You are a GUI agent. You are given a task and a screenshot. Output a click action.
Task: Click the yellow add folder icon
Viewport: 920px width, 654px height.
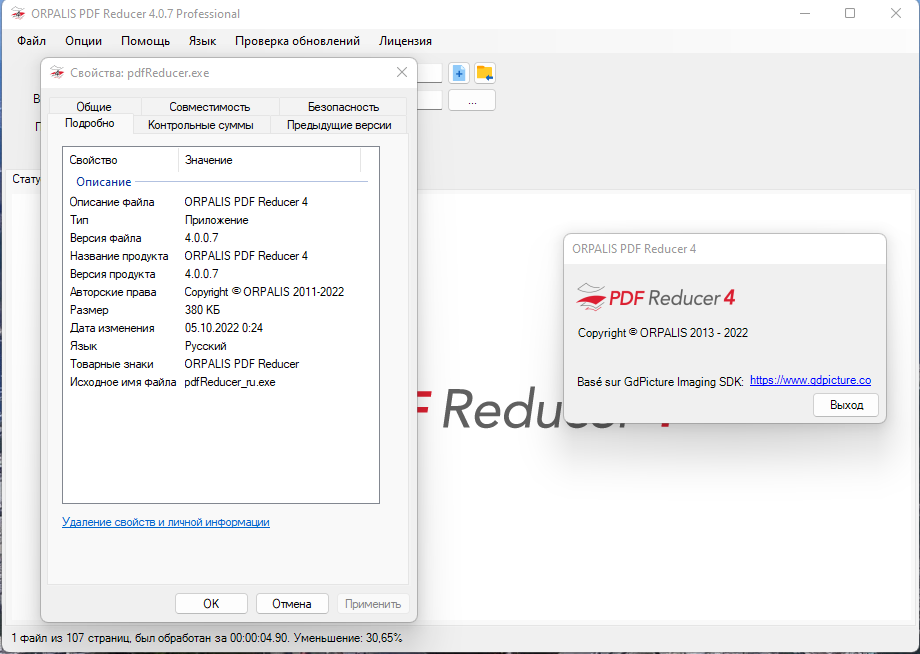[485, 73]
